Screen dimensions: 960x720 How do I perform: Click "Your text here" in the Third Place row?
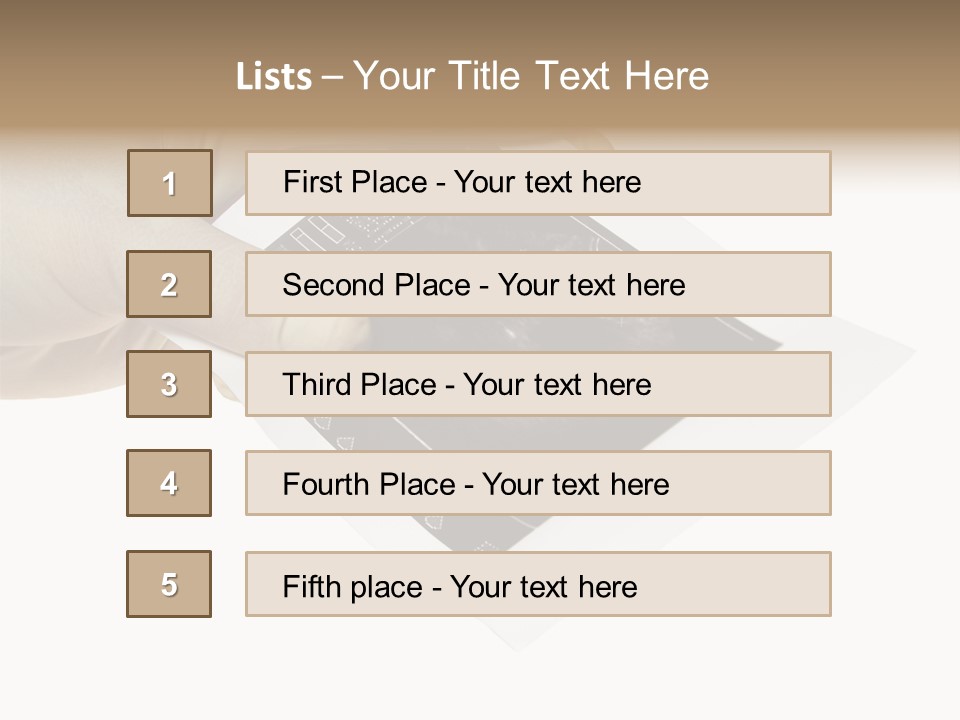pyautogui.click(x=557, y=385)
